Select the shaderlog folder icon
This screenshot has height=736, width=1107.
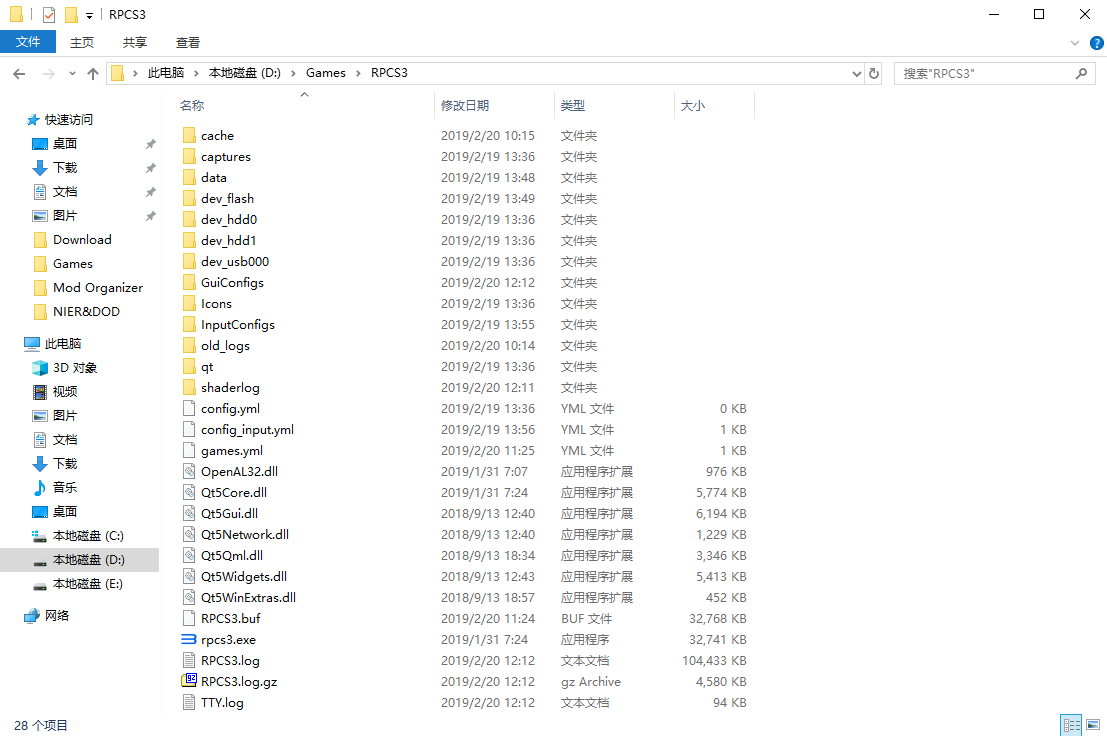[189, 387]
